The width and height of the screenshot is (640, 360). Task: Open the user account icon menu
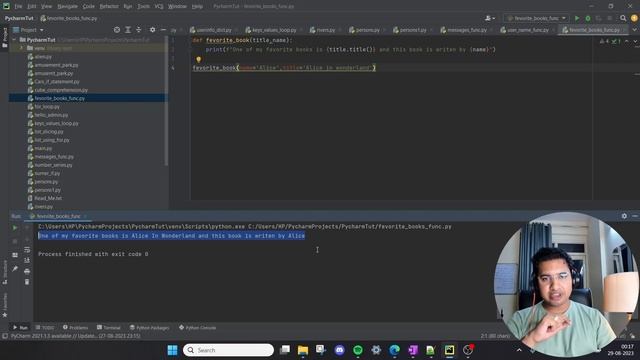pos(489,18)
